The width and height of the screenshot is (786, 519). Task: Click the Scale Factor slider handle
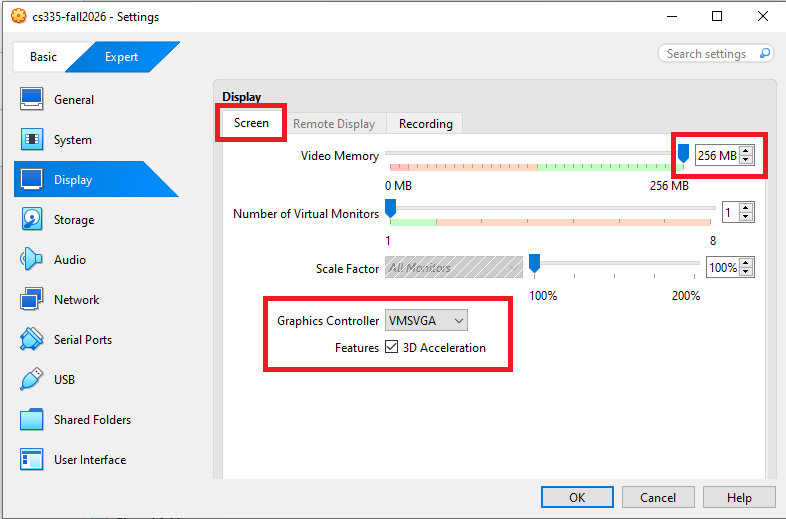pyautogui.click(x=535, y=263)
